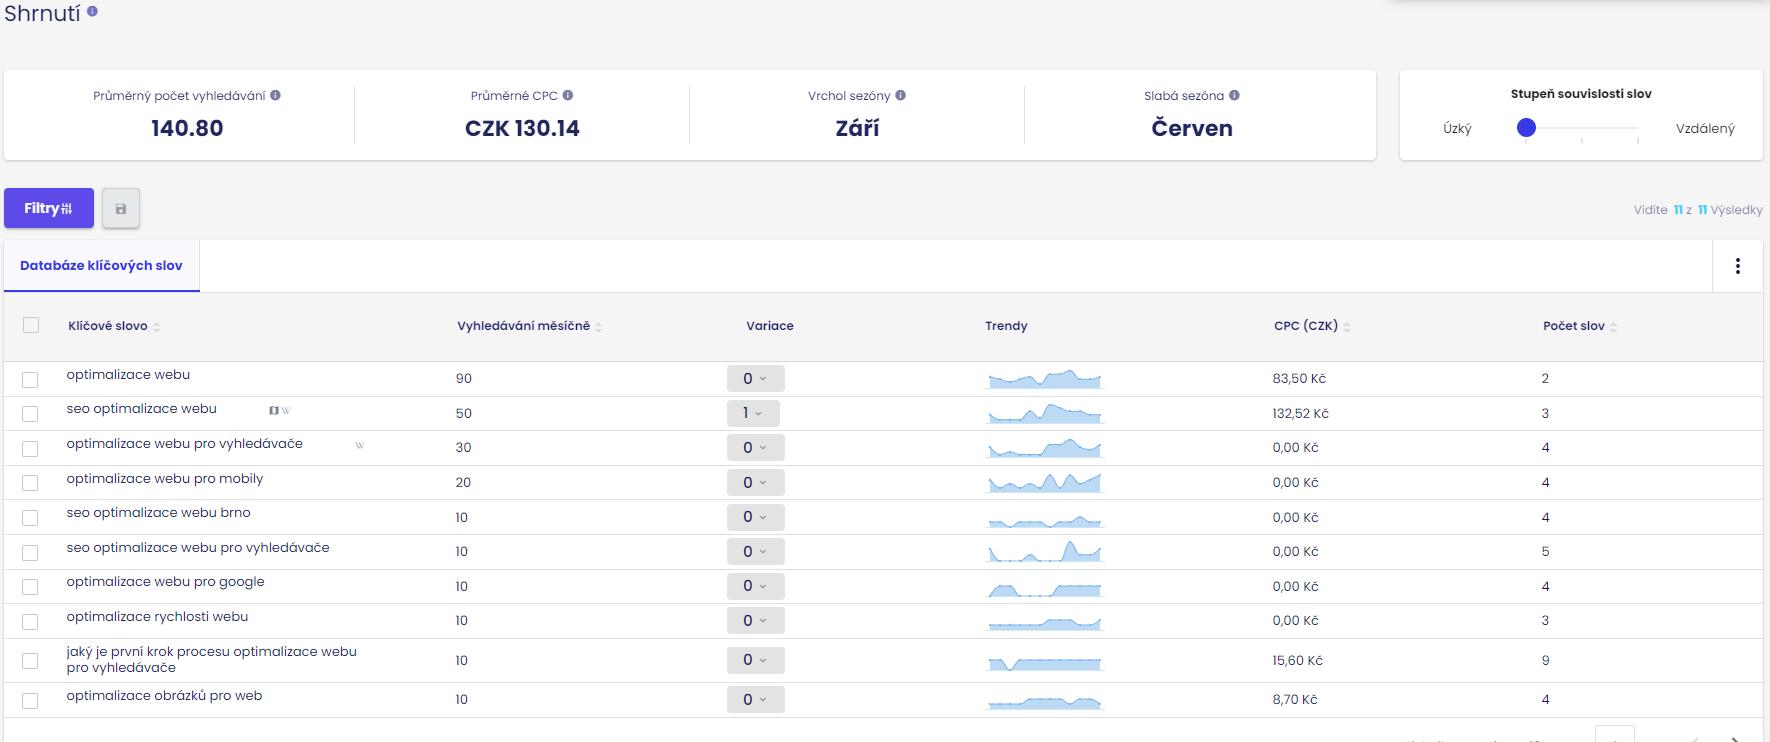Click the 'optimalizace rychlosti webu' keyword
The height and width of the screenshot is (742, 1770).
(157, 617)
